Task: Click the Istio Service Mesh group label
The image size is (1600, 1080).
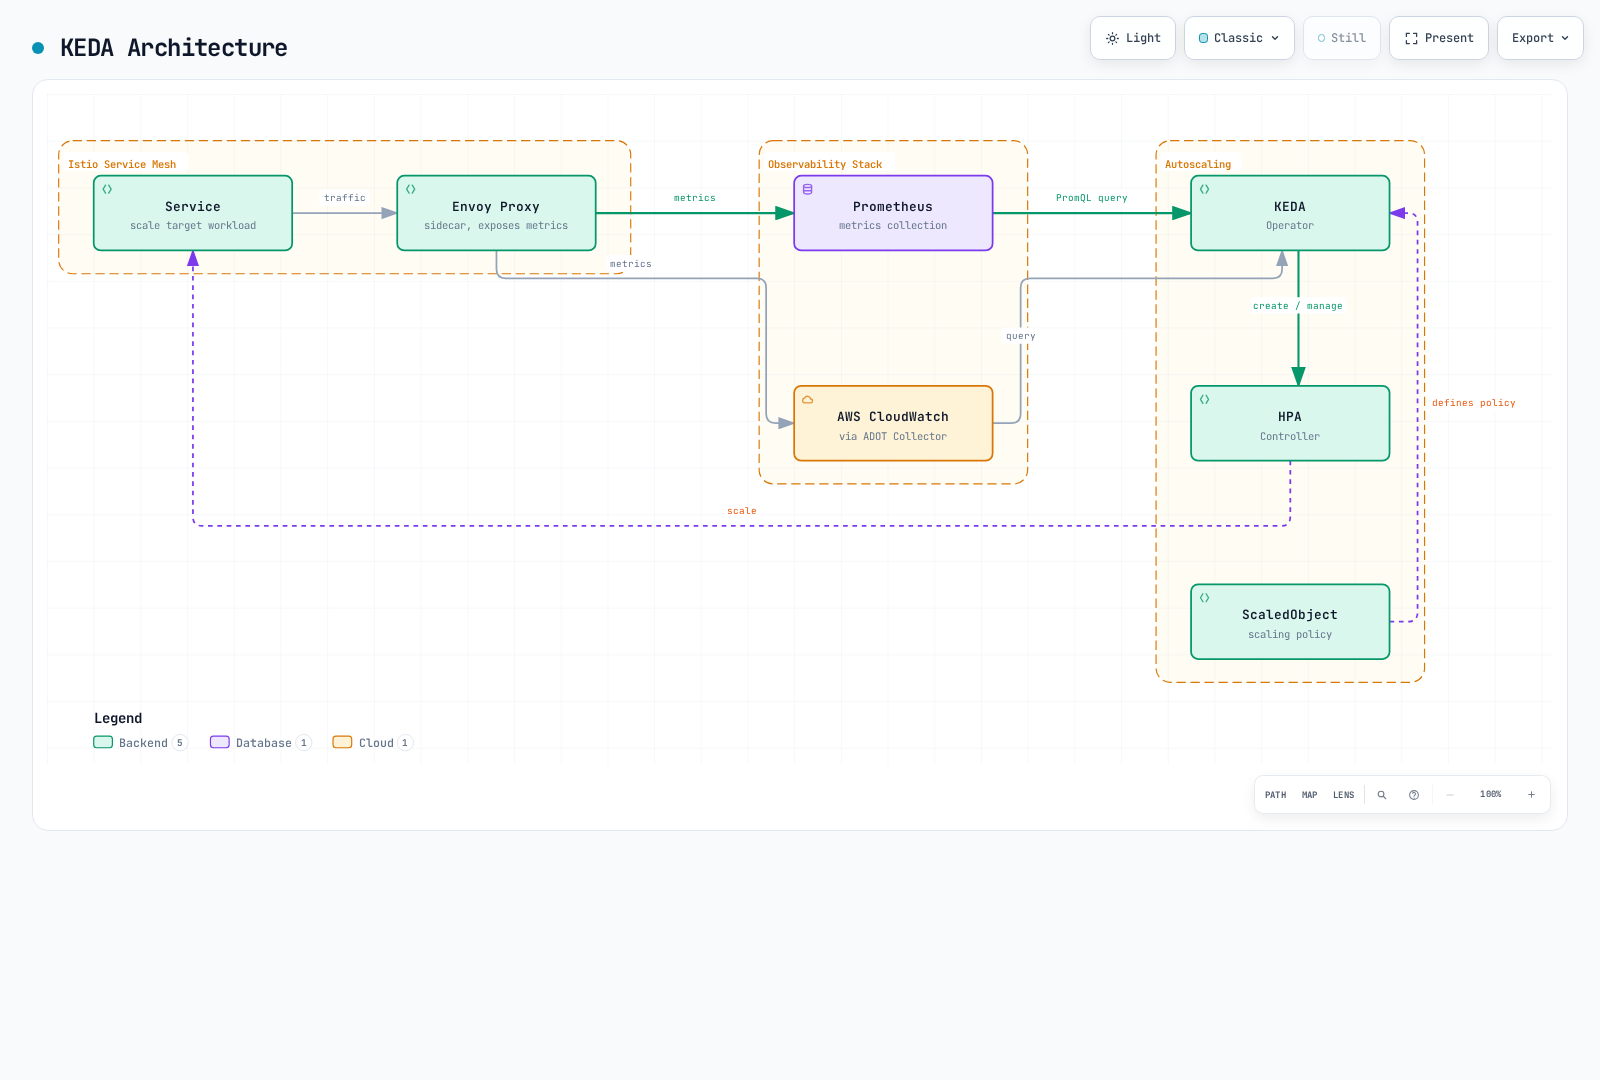Action: coord(122,165)
